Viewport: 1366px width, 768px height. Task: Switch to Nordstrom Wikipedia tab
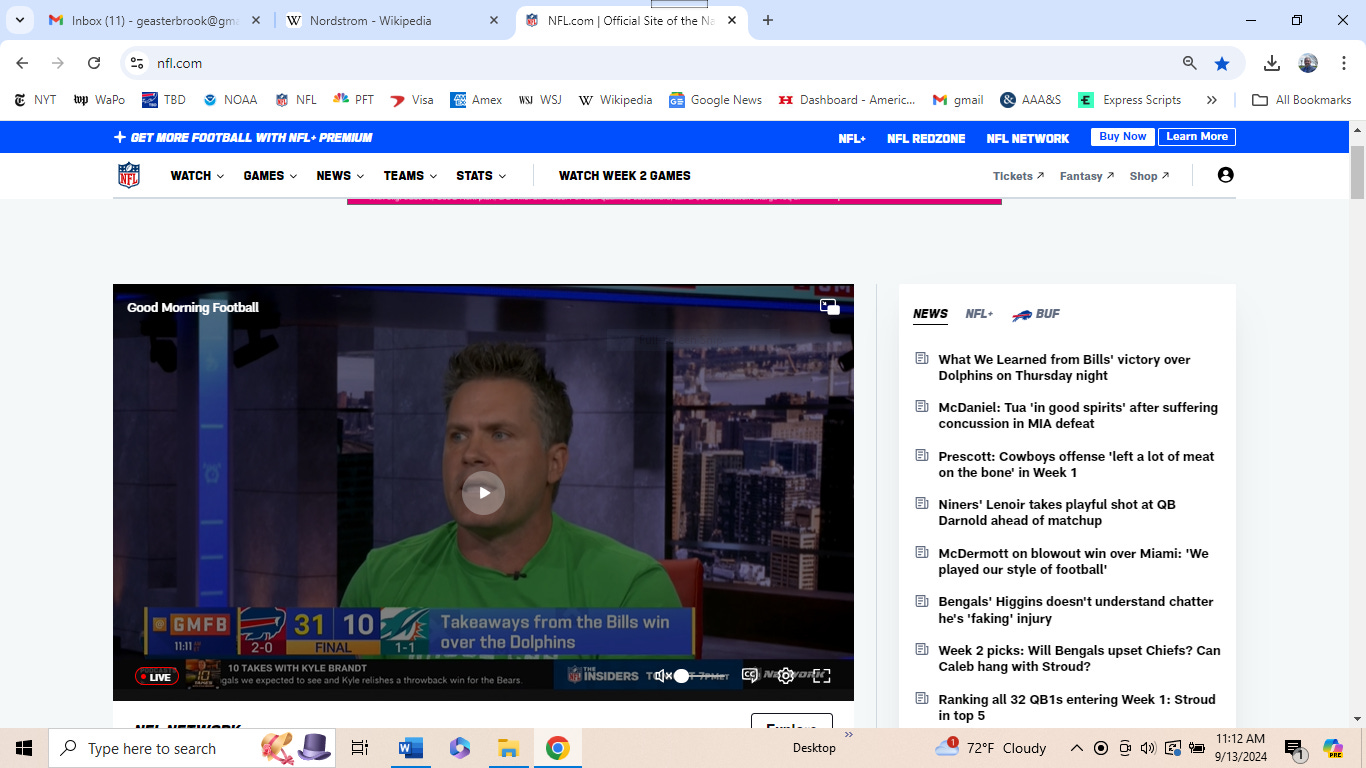393,20
